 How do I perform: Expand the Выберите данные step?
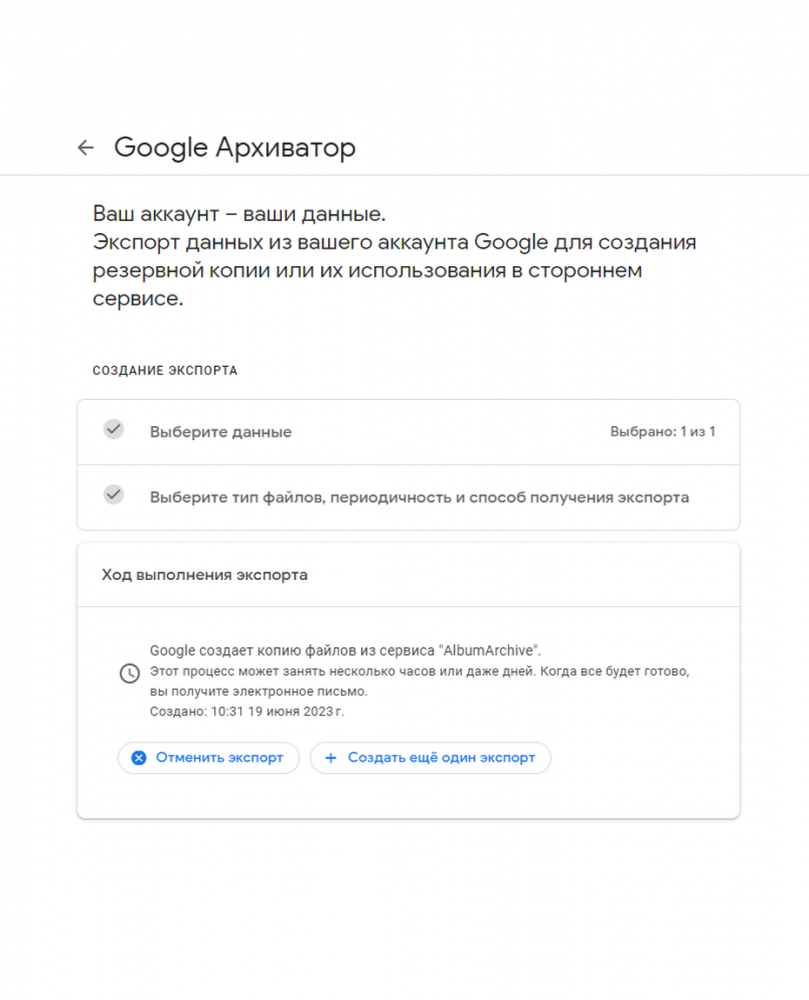[221, 432]
